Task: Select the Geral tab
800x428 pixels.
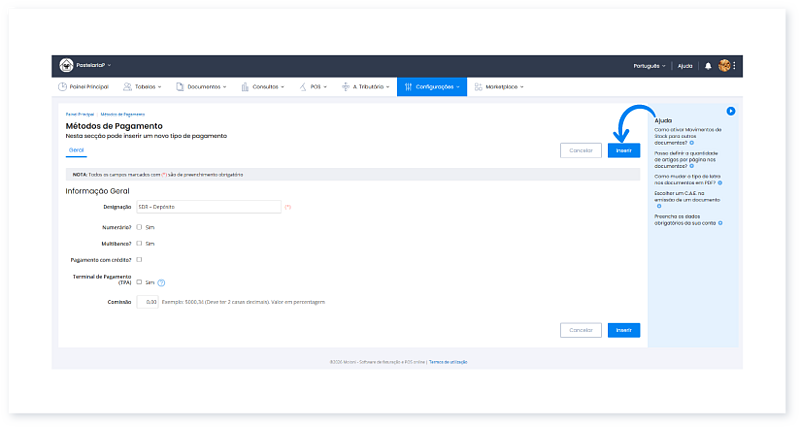Action: click(76, 149)
